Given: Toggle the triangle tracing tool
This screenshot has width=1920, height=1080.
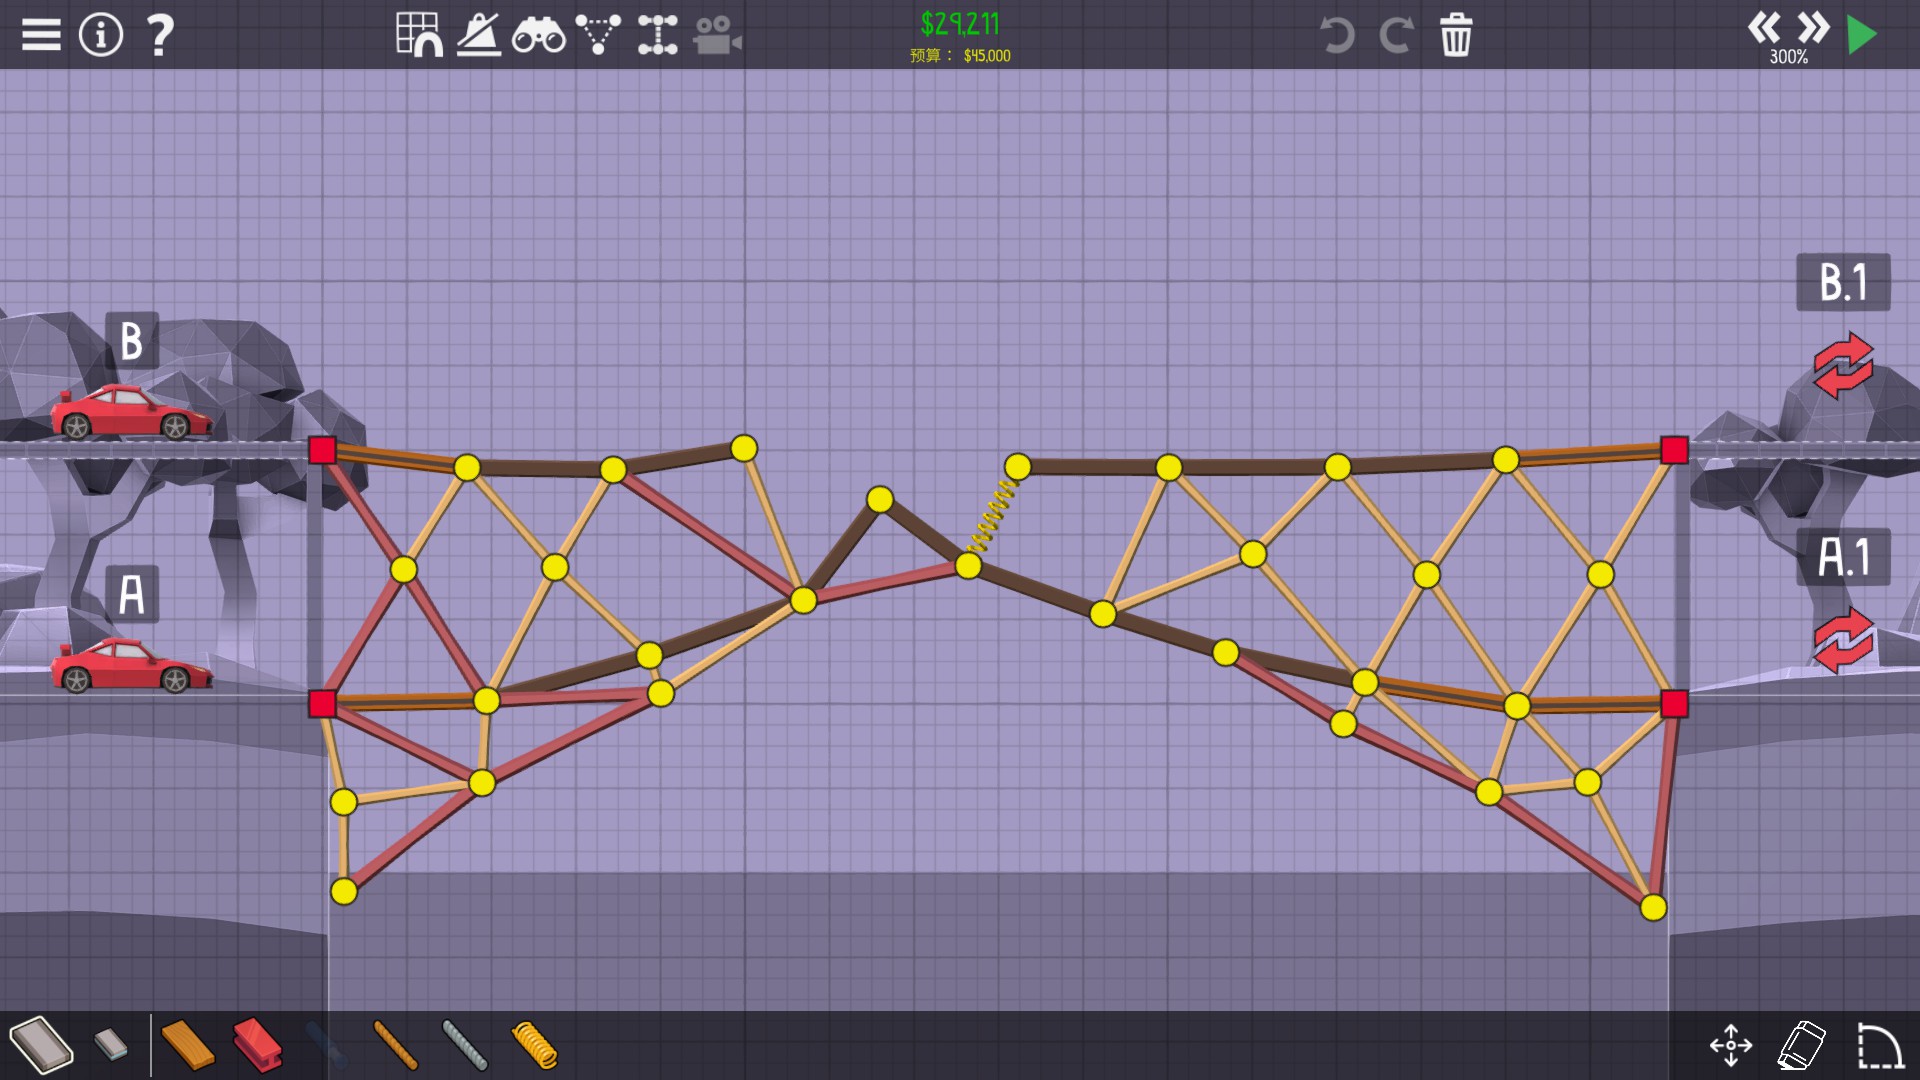Looking at the screenshot, I should point(598,35).
